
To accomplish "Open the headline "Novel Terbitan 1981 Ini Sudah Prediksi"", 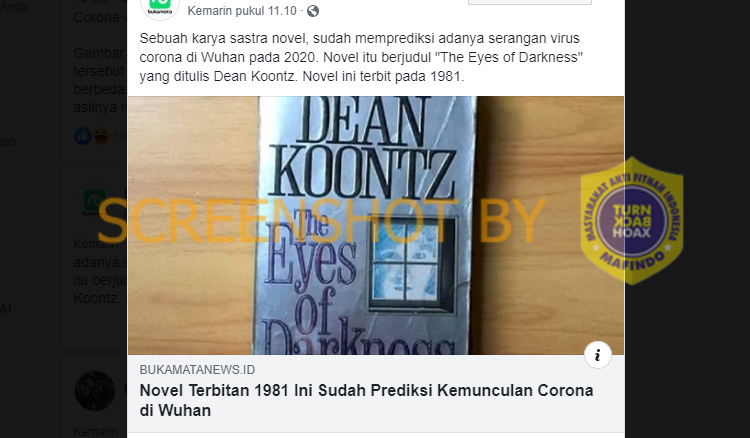I will coord(366,400).
